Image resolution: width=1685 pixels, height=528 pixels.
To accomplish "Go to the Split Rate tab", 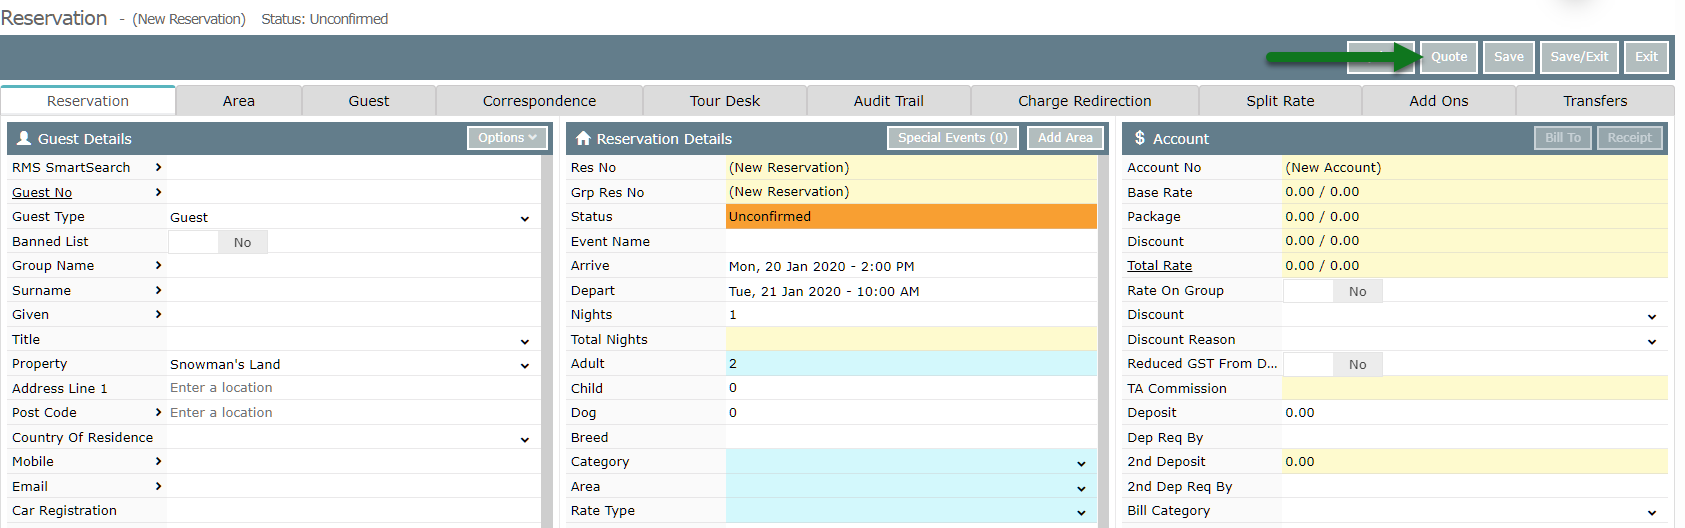I will click(x=1280, y=101).
